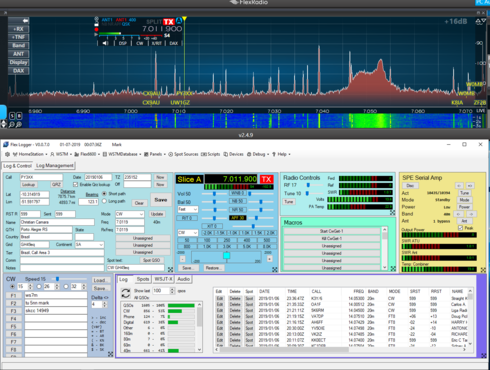Click the Spot QSO button

pos(152,260)
